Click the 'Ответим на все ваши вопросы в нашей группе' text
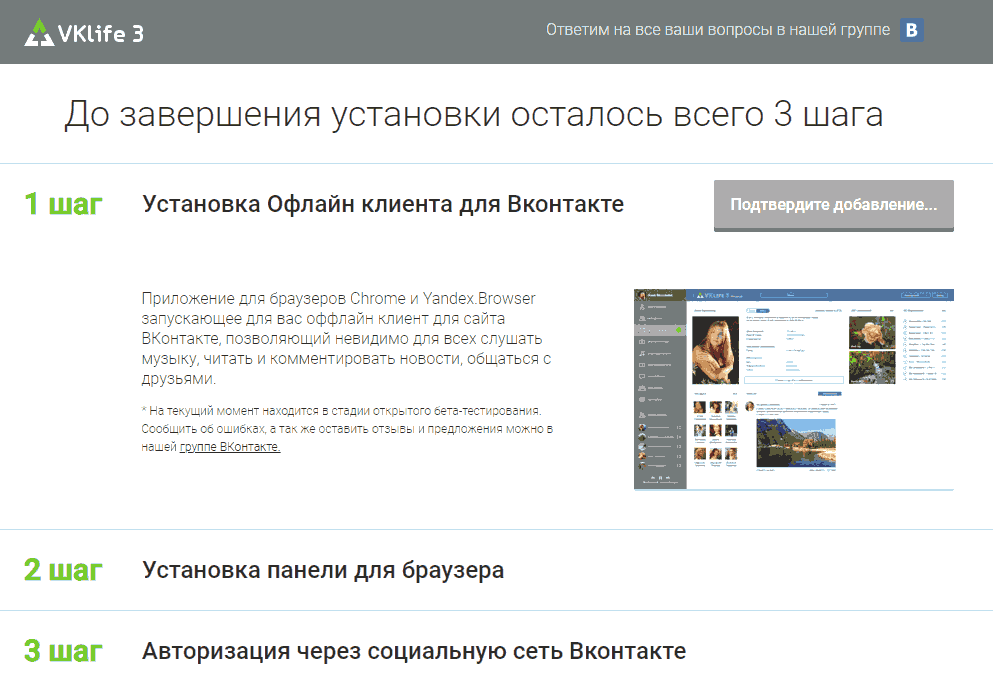Screen dimensions: 993x685 [718, 30]
